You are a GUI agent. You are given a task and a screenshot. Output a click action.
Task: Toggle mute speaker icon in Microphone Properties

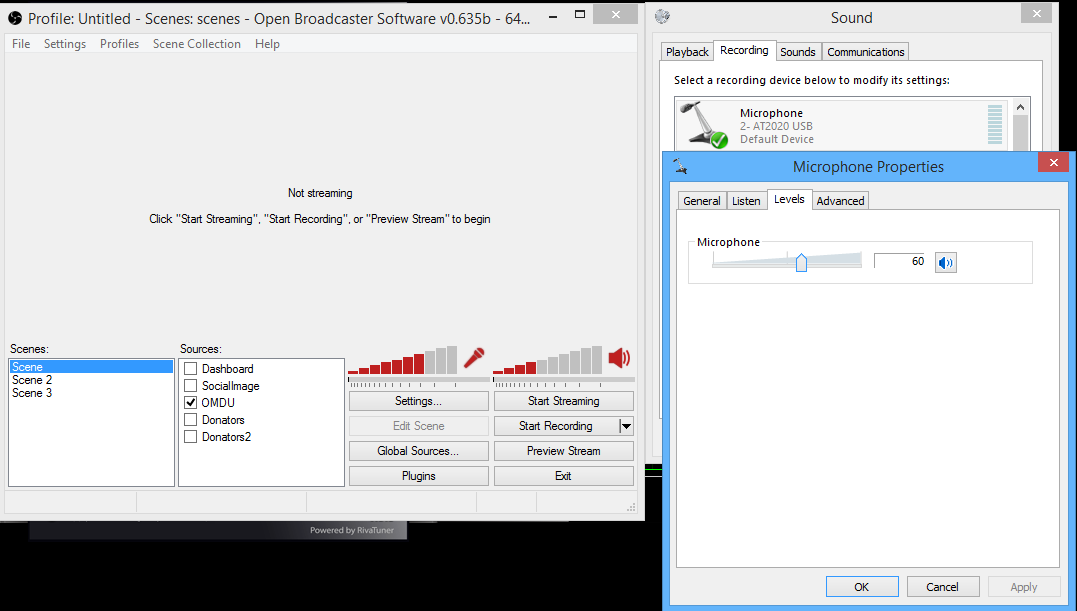[x=946, y=262]
